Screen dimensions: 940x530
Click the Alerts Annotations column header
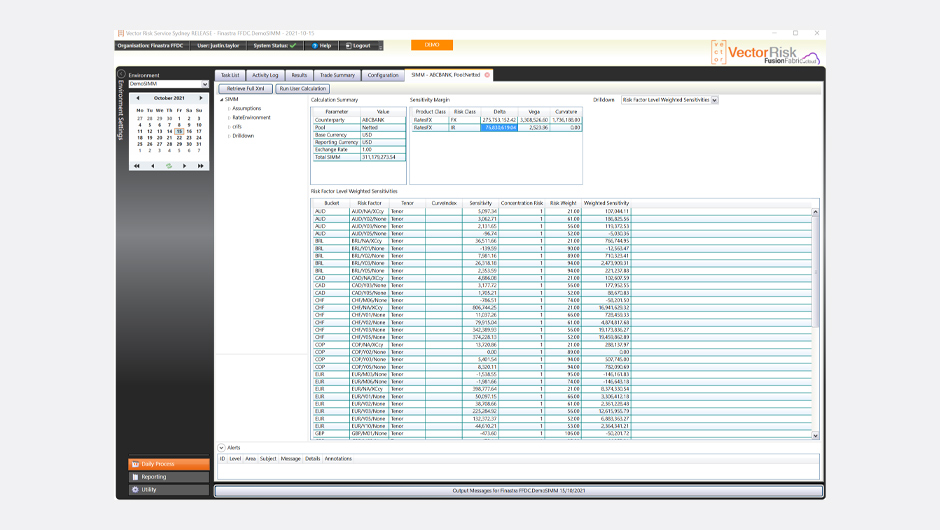tap(338, 459)
